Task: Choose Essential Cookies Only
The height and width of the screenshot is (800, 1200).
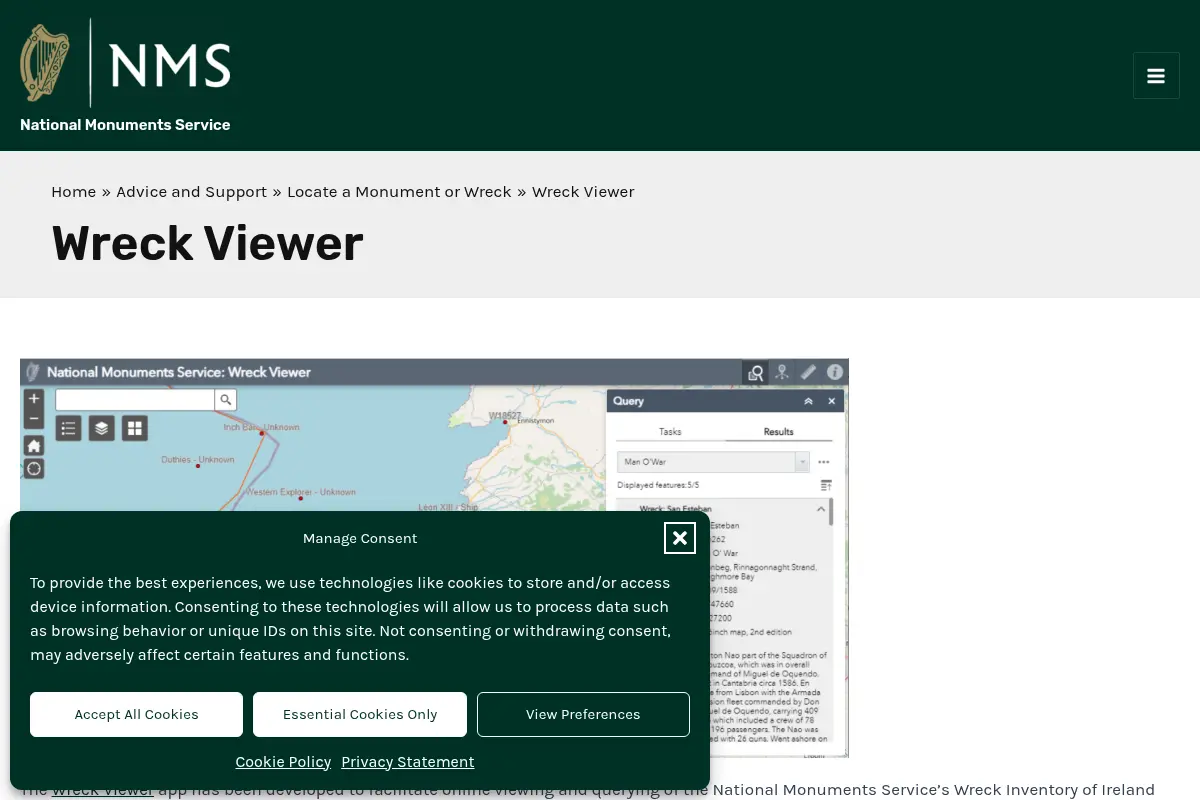Action: (360, 714)
